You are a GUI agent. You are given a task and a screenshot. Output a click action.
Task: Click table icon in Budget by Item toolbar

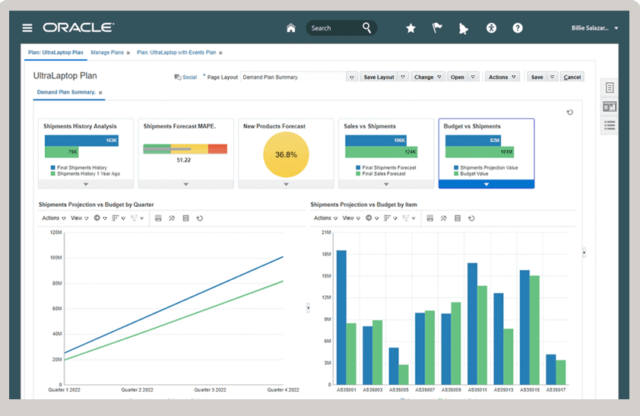click(458, 218)
